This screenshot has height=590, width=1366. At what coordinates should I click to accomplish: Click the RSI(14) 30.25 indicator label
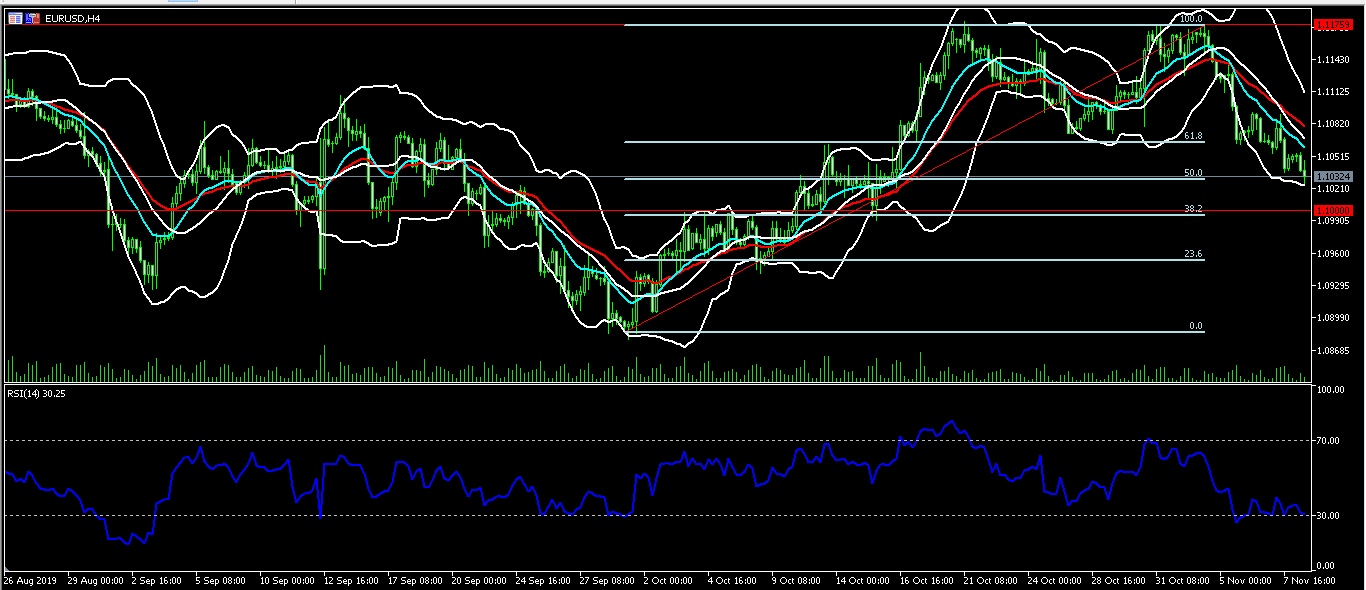click(x=37, y=393)
